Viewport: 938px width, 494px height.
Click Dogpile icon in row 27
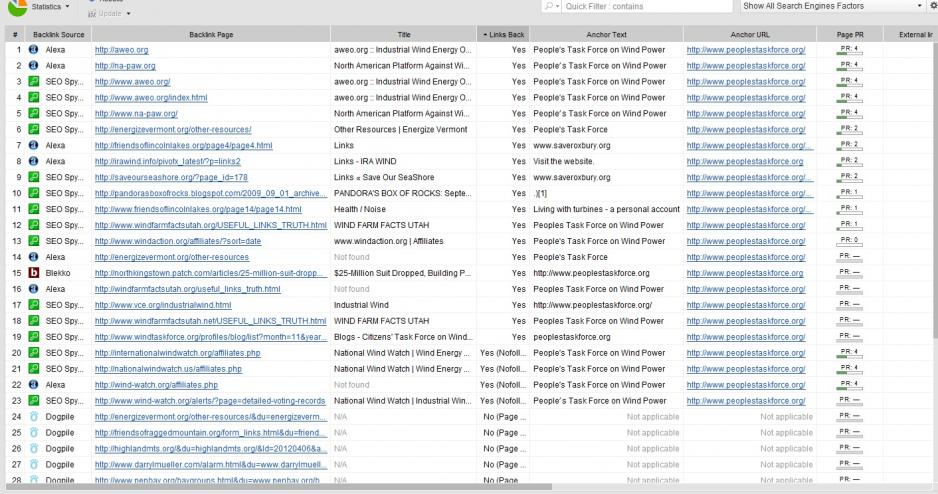(34, 465)
